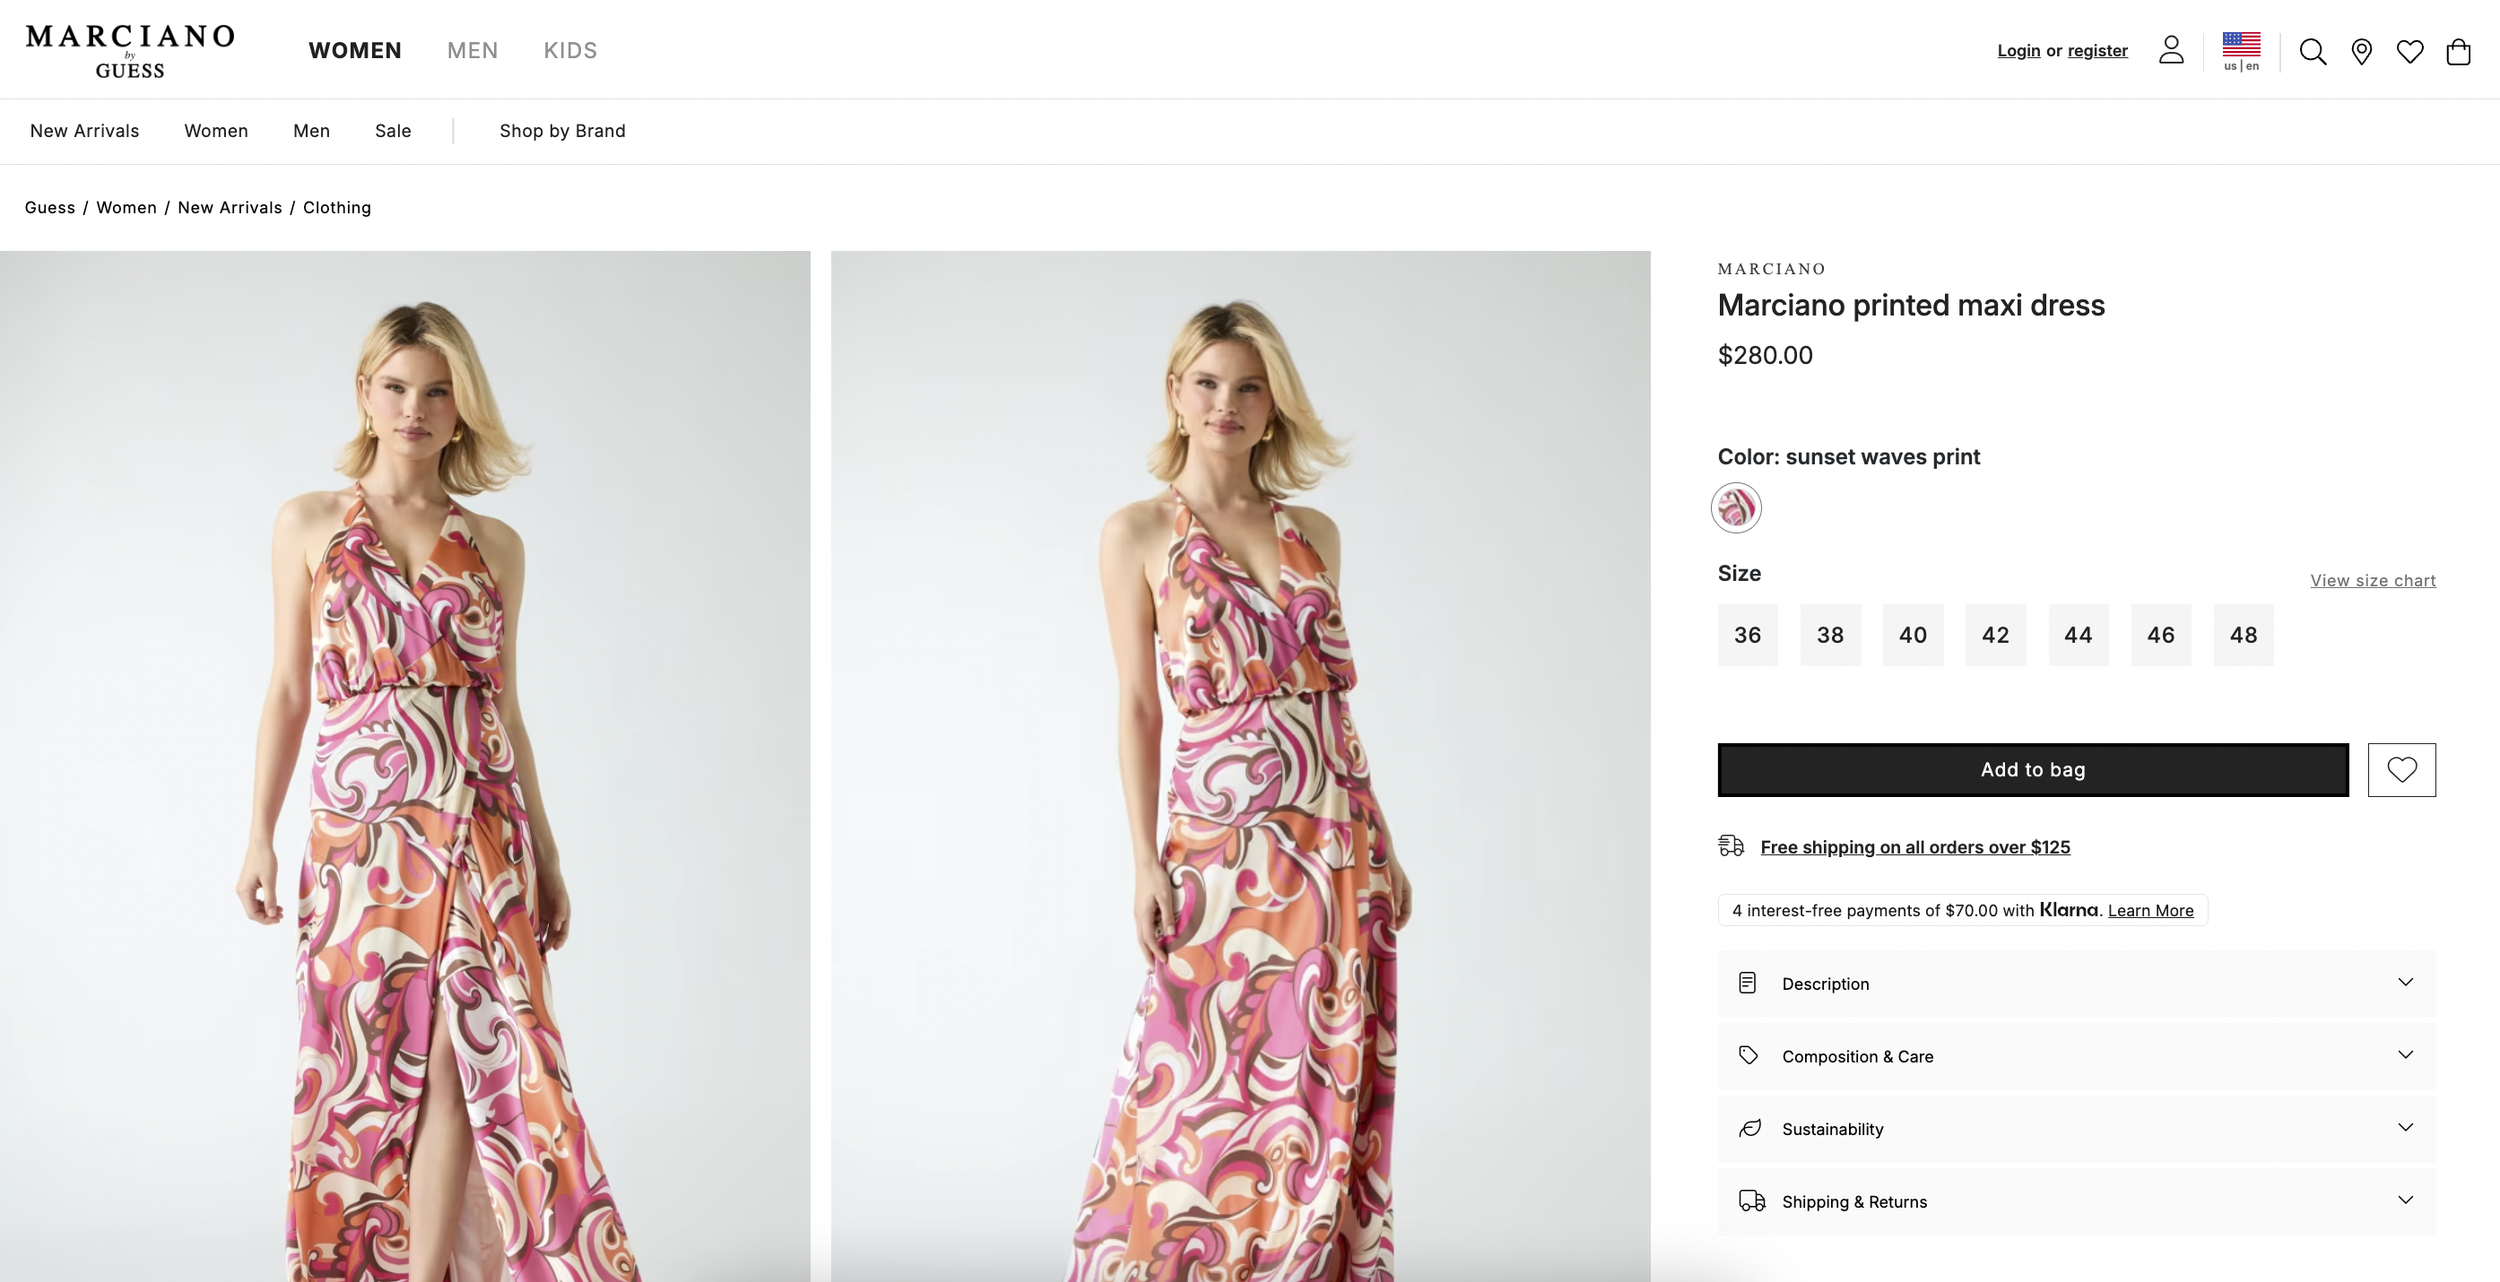Choose size 48

click(x=2243, y=634)
